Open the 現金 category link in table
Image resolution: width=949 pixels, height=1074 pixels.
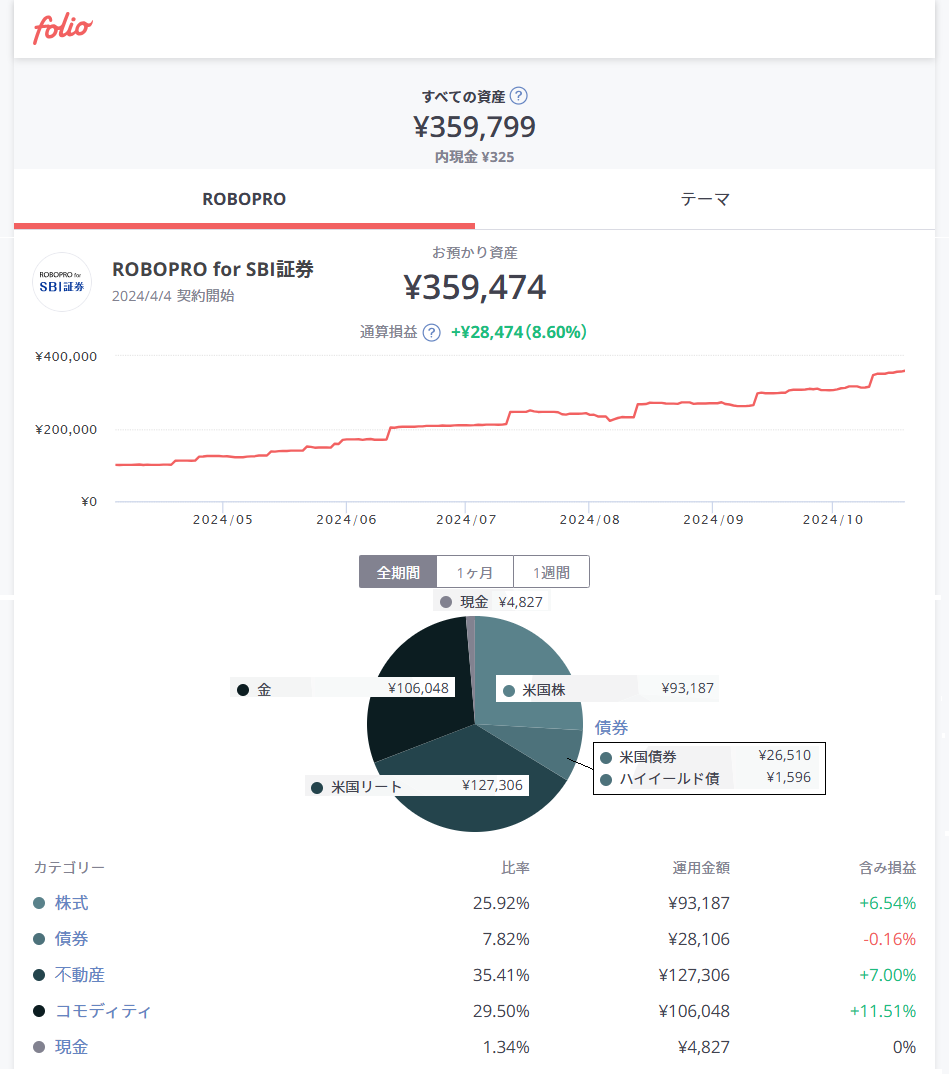(x=71, y=1047)
